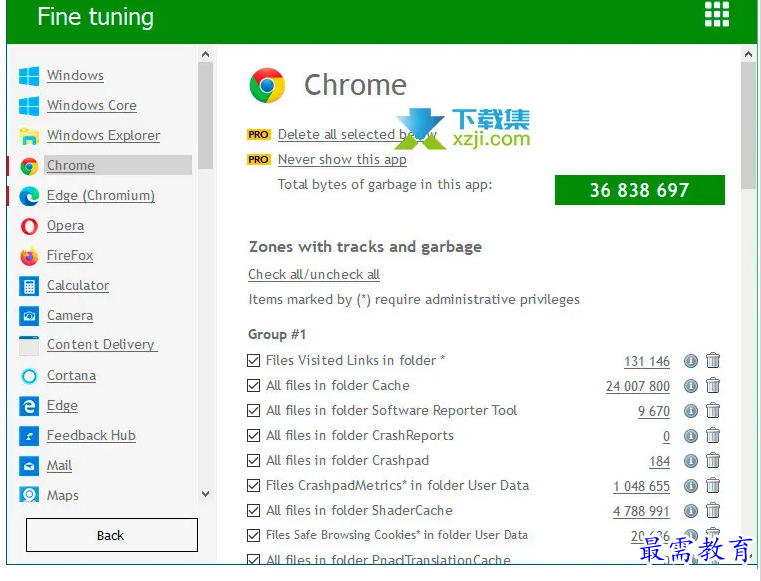Select Windows in the app list
The image size is (761, 581).
tap(75, 76)
